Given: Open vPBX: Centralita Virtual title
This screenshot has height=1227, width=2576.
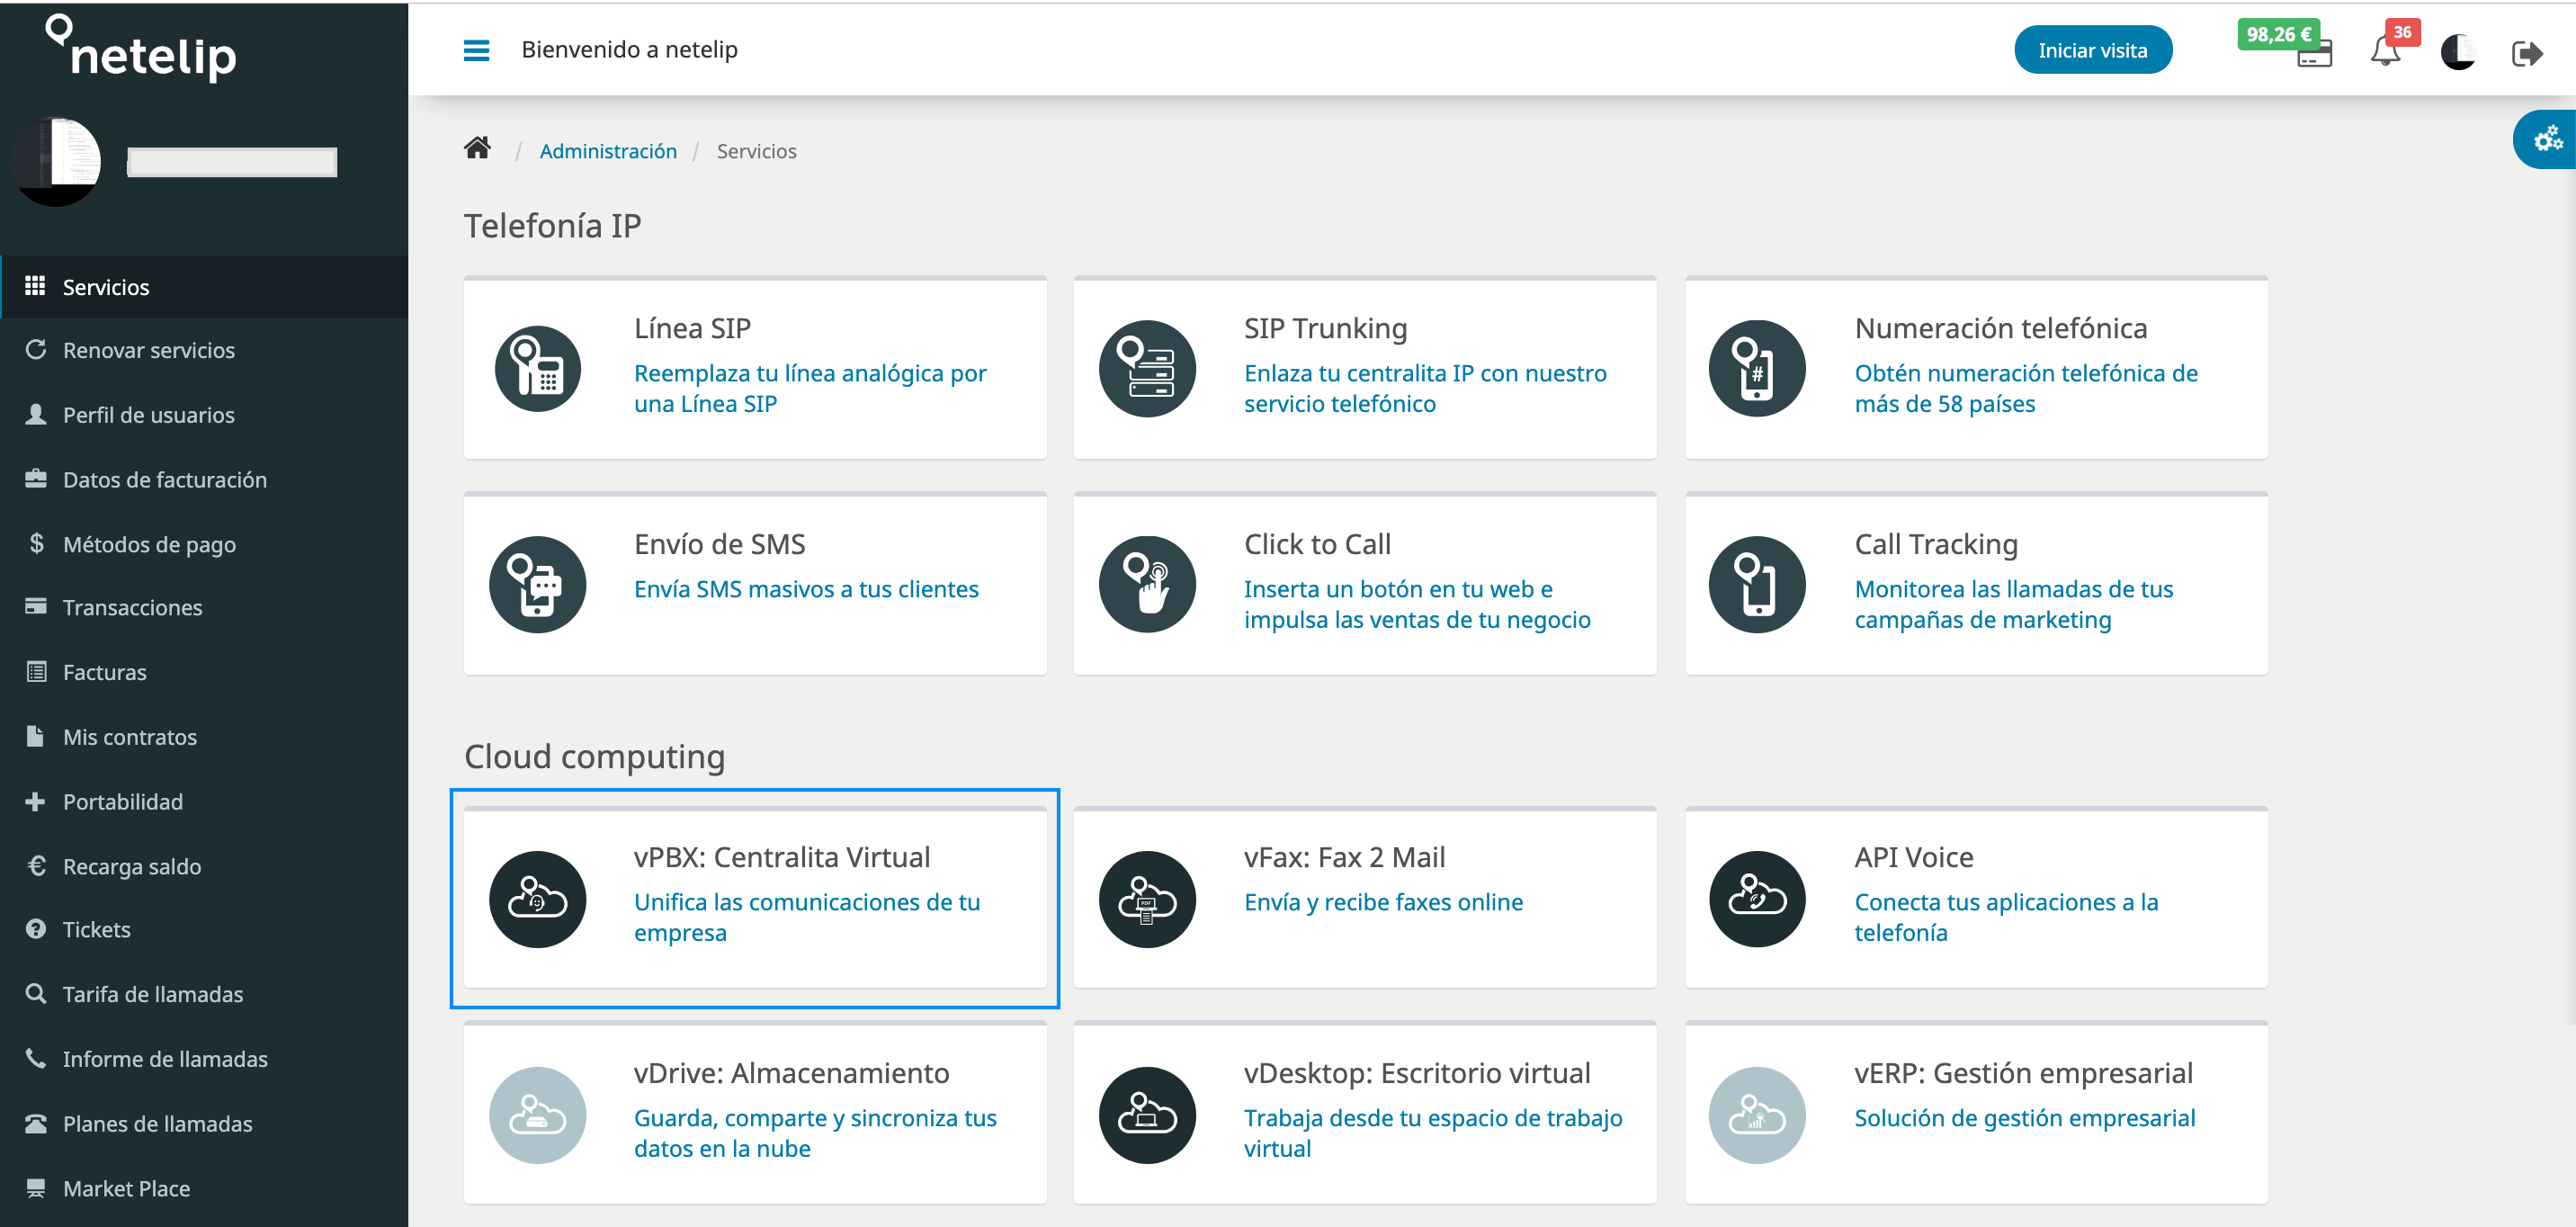Looking at the screenshot, I should click(x=781, y=857).
